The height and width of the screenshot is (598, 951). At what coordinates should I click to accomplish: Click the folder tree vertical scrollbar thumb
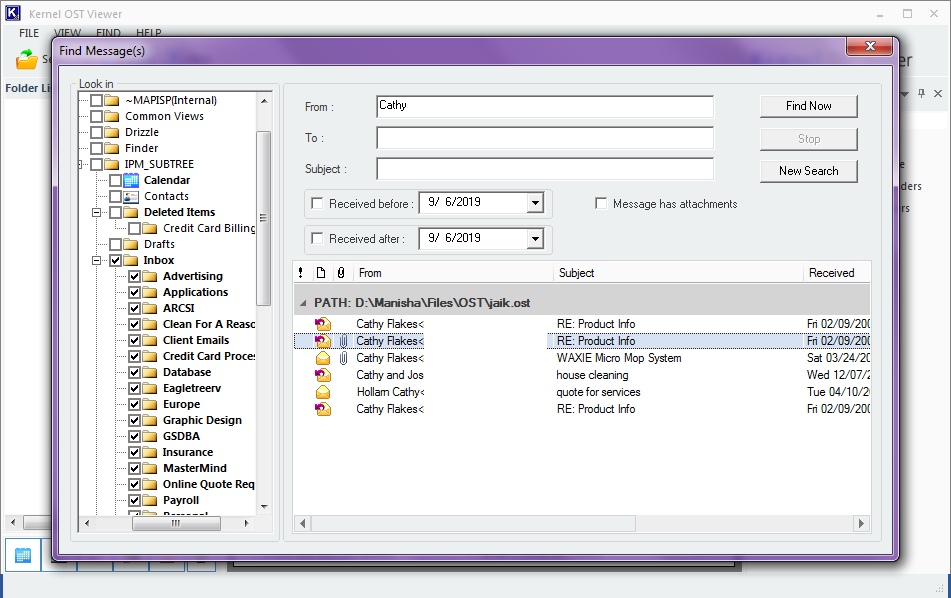264,218
